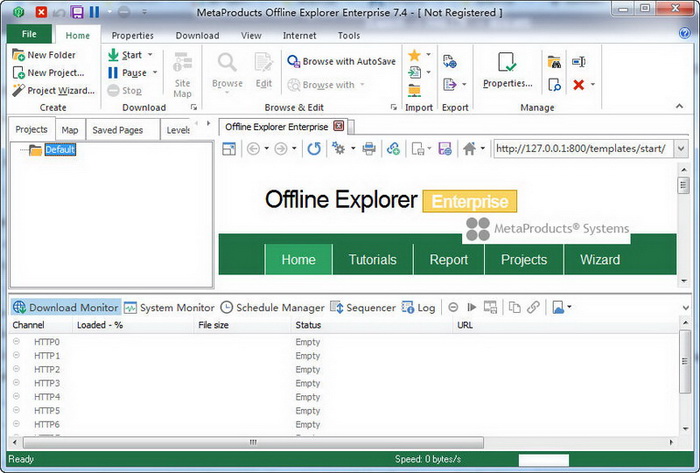Open the Sequencer panel

pyautogui.click(x=362, y=307)
